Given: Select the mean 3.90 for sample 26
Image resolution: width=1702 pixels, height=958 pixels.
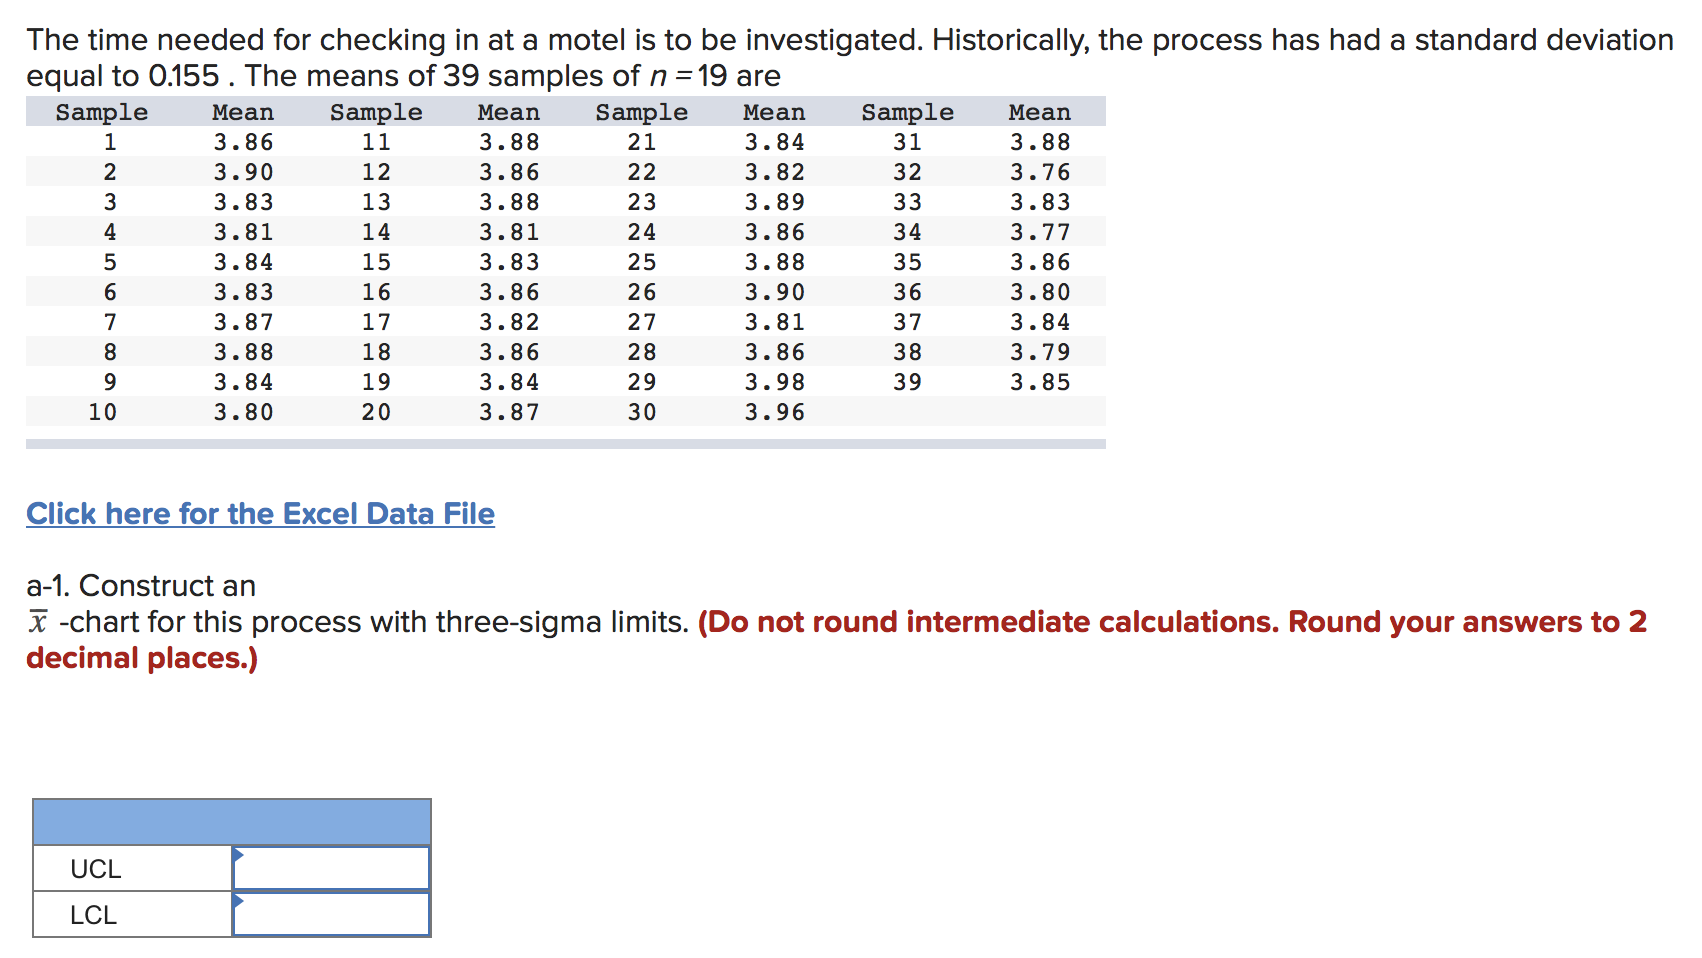Looking at the screenshot, I should [x=774, y=291].
